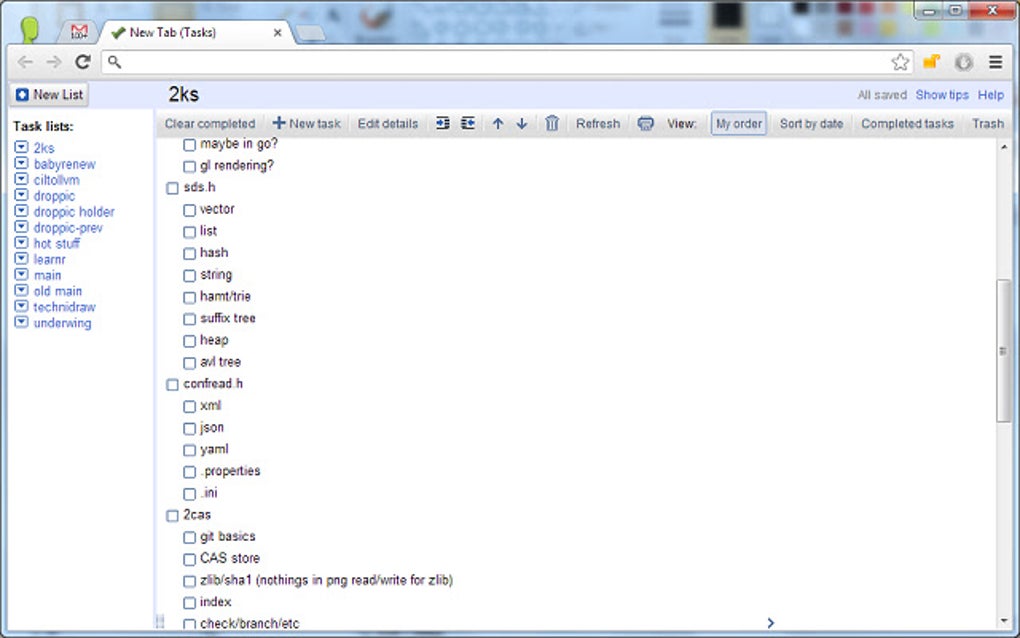Image resolution: width=1020 pixels, height=638 pixels.
Task: Move task up with arrow icon
Action: point(498,124)
